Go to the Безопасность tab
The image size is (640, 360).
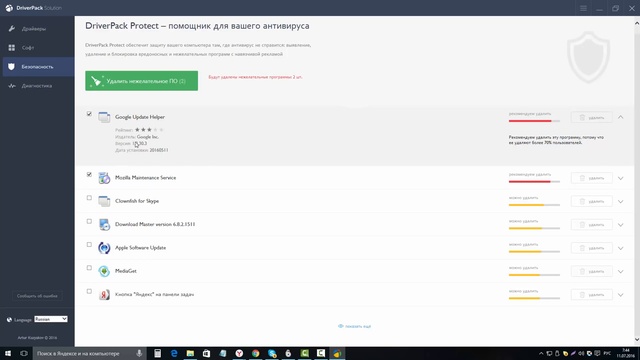click(37, 67)
